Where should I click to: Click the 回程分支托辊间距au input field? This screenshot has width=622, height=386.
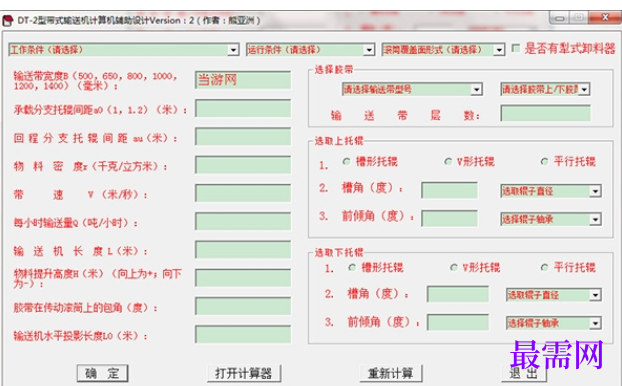pos(243,137)
